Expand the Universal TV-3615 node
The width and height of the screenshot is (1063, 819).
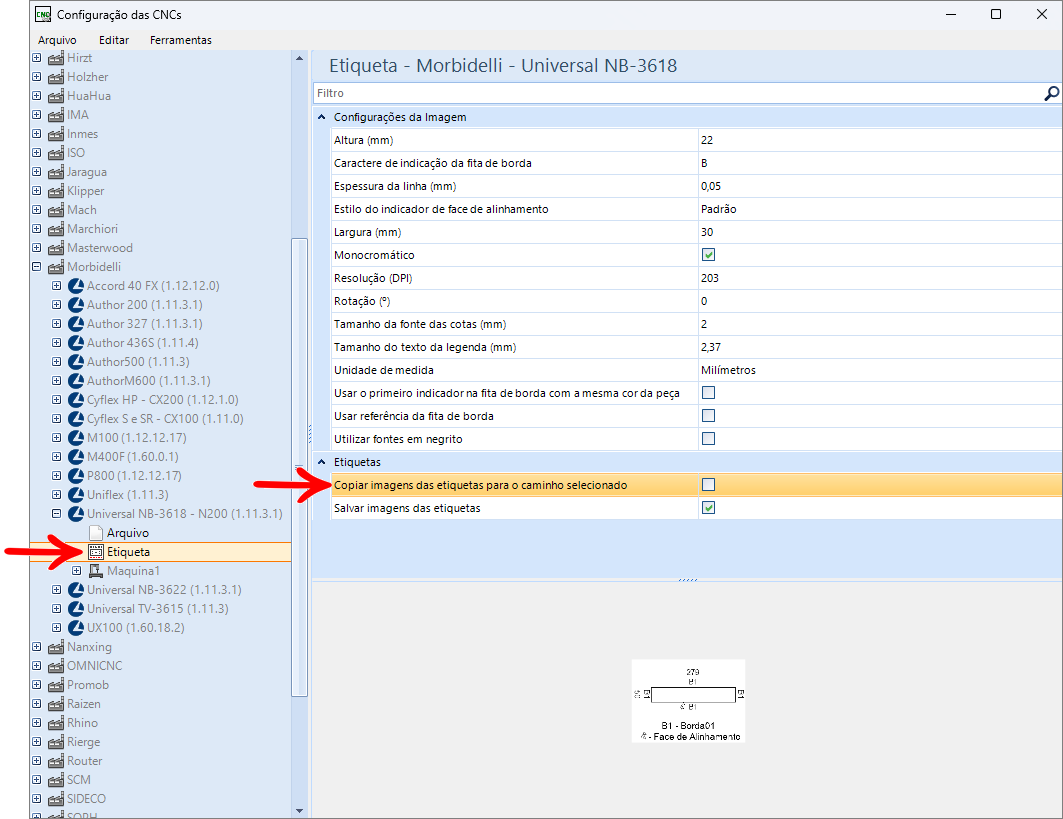click(57, 609)
